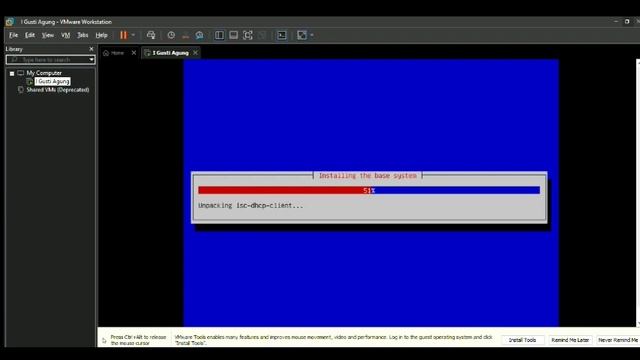Open the library search dropdown arrow
This screenshot has height=360, width=640.
(91, 60)
